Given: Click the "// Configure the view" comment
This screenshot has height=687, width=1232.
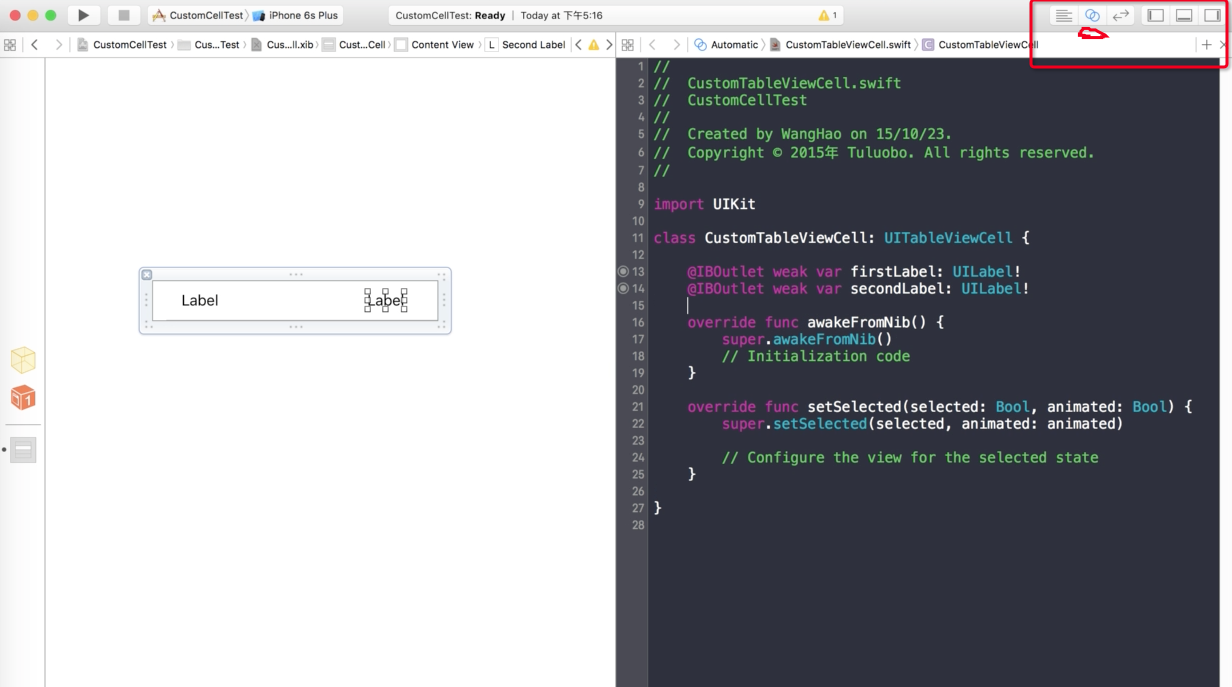Looking at the screenshot, I should click(x=910, y=458).
